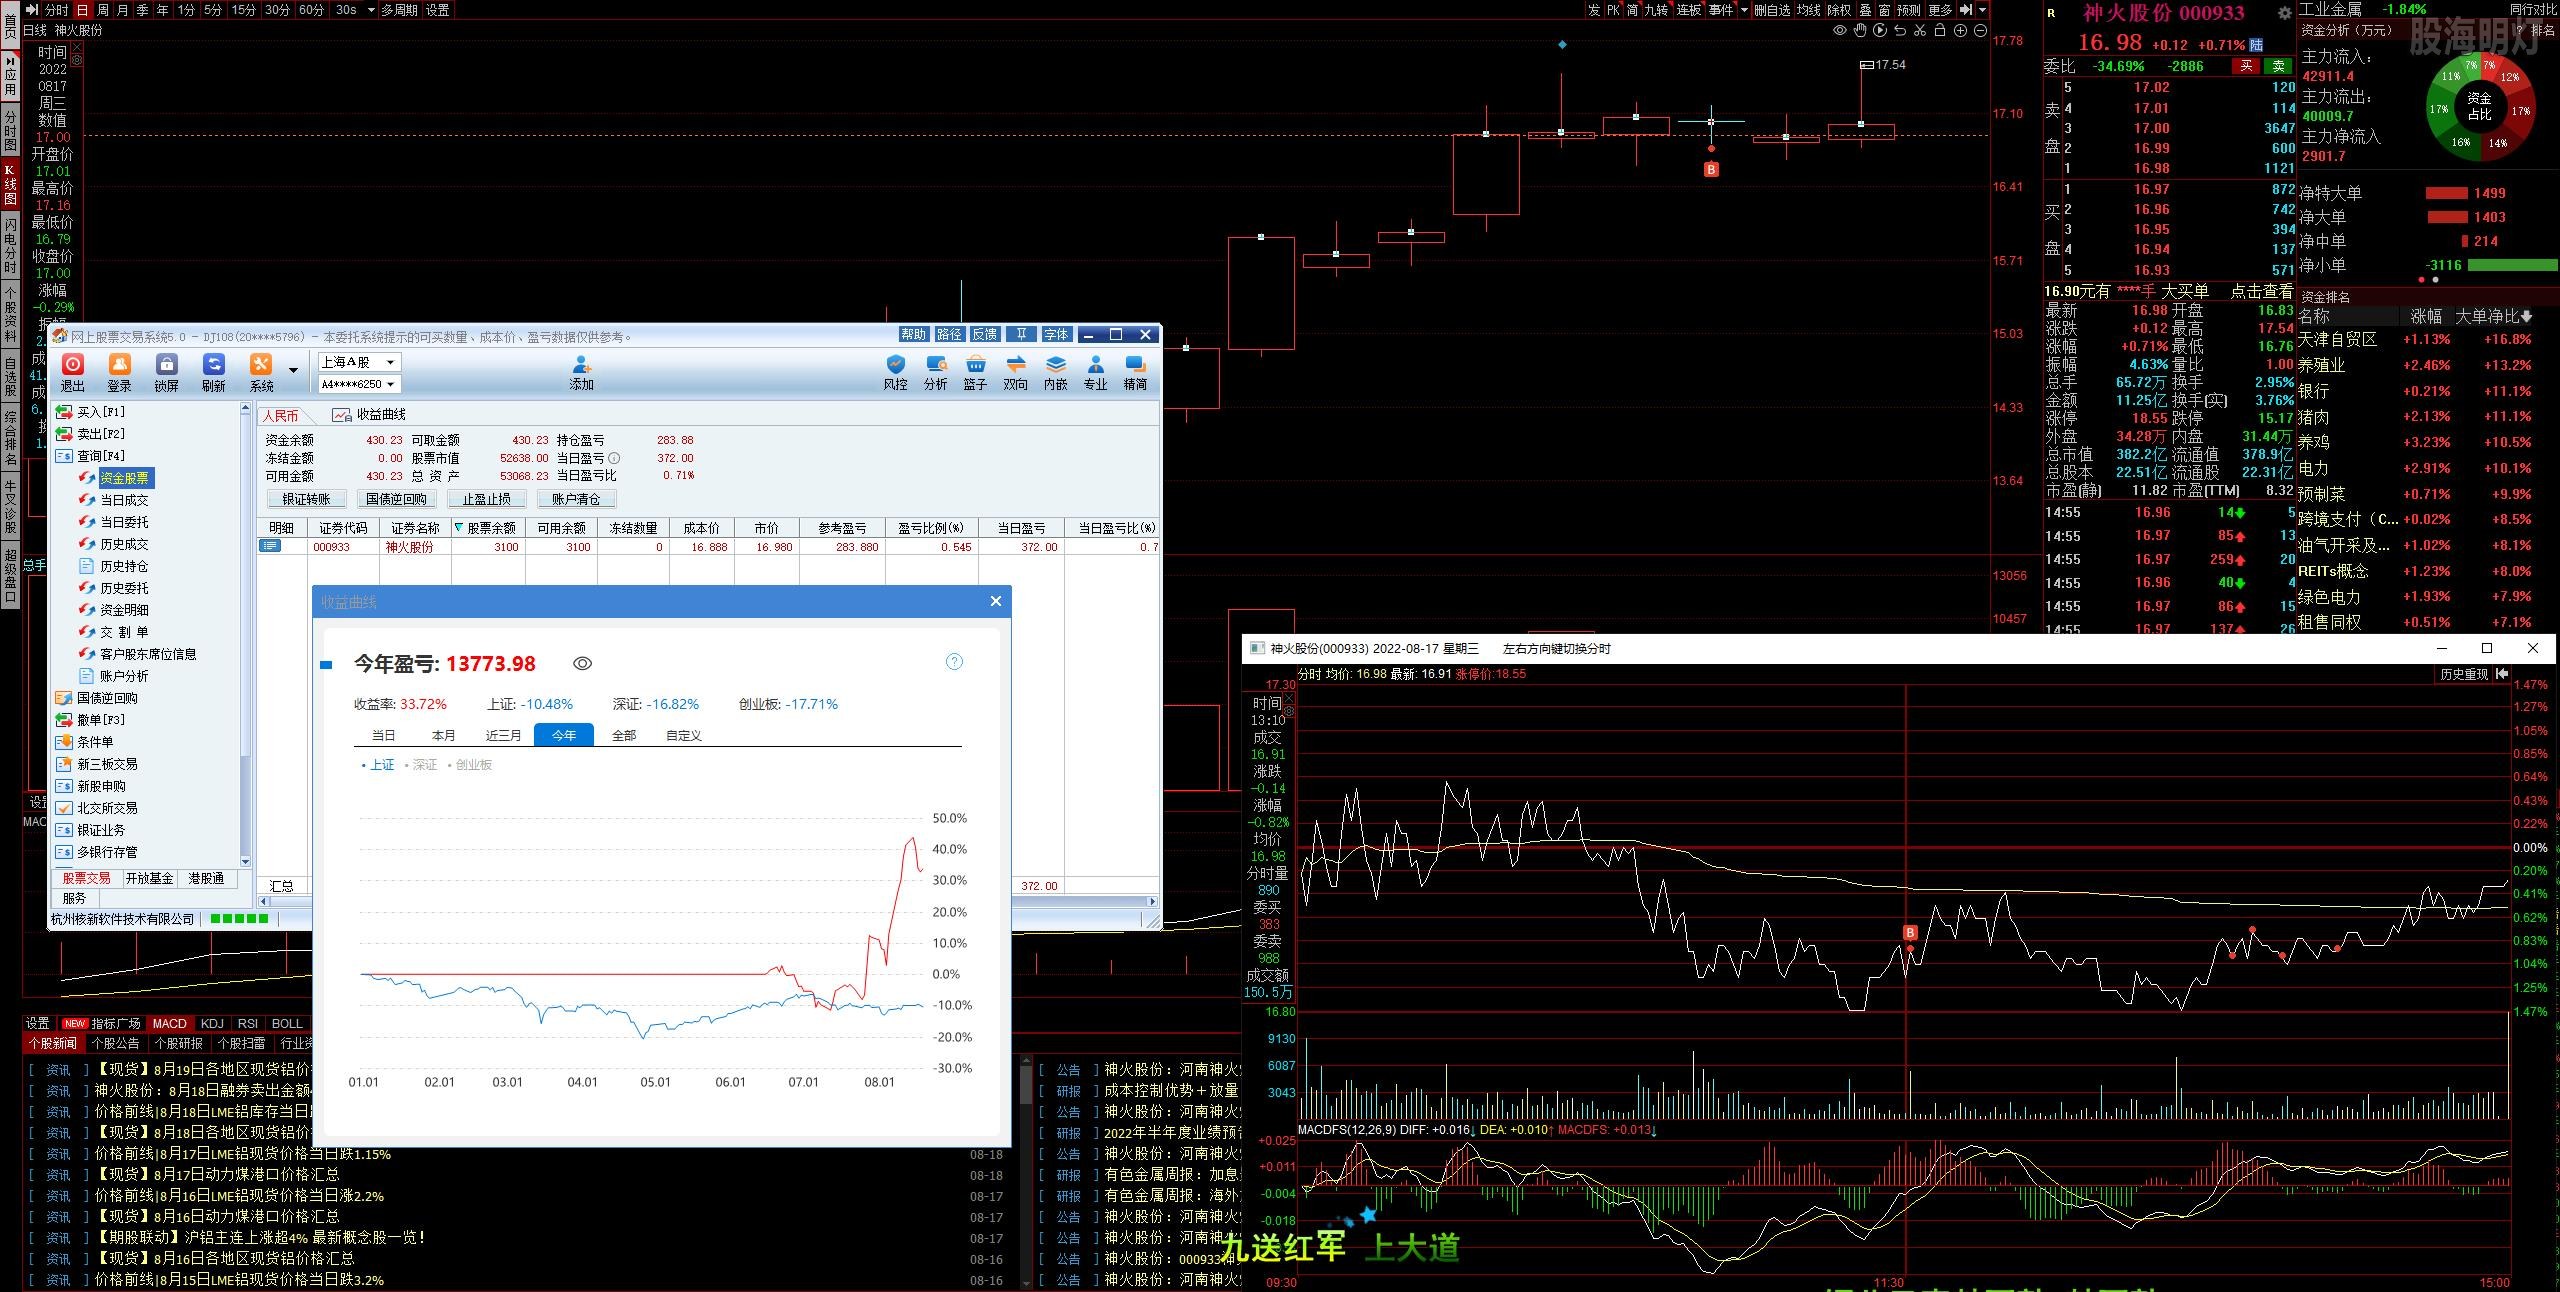
Task: Click the 国债逆回购 button
Action: click(x=396, y=499)
